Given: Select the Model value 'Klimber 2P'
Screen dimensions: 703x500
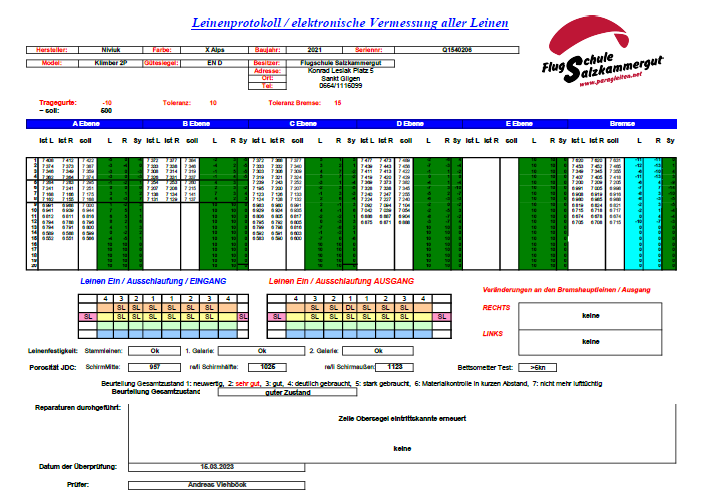Looking at the screenshot, I should [111, 63].
